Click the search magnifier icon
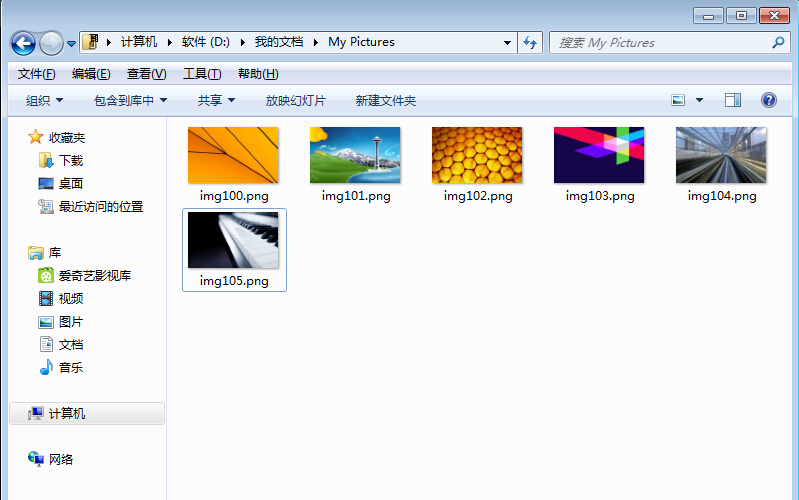The height and width of the screenshot is (500, 799). point(779,43)
